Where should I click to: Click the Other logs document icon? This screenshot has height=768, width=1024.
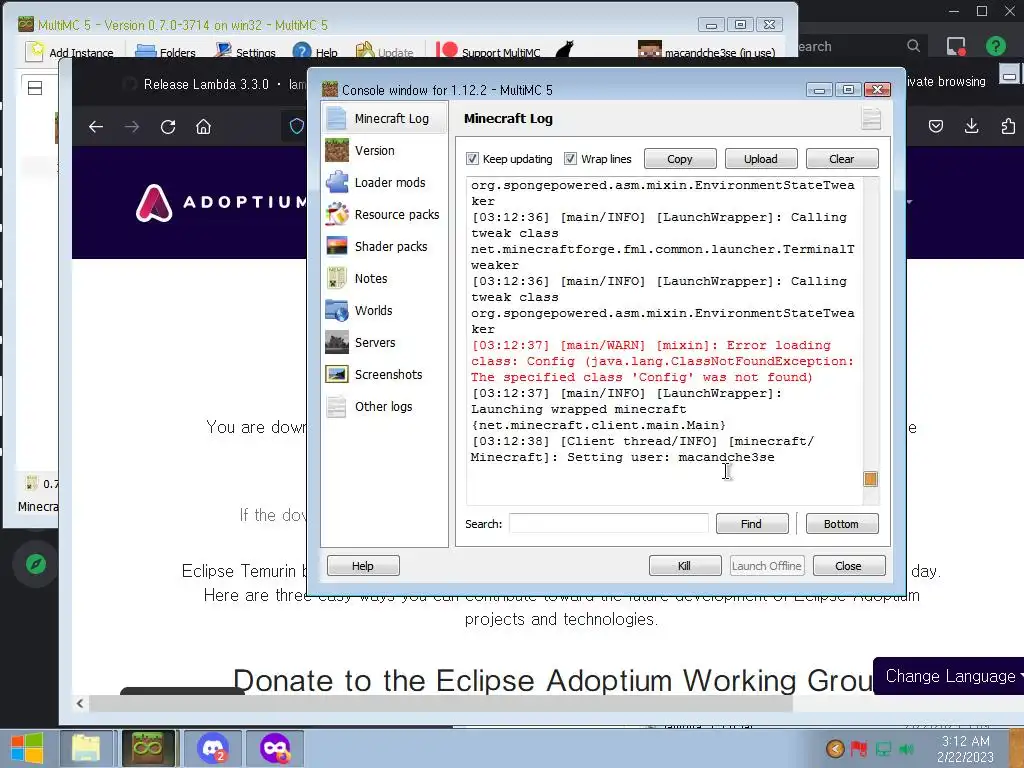pos(337,406)
